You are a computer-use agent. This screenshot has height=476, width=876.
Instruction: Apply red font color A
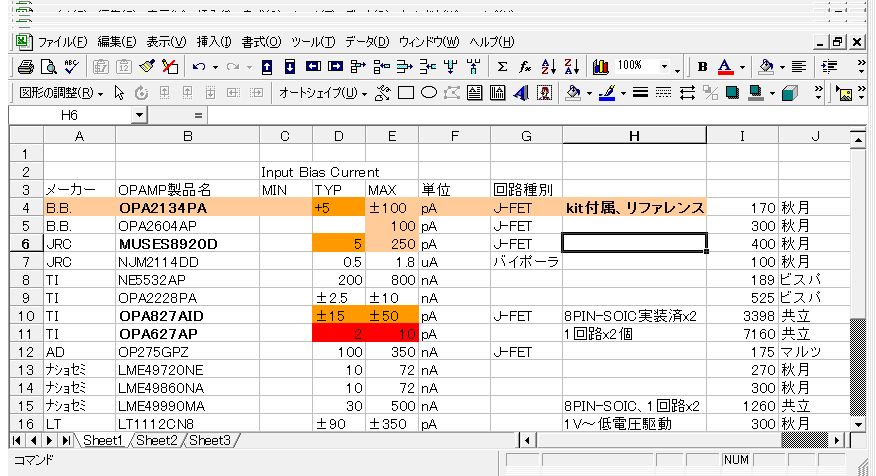point(725,67)
